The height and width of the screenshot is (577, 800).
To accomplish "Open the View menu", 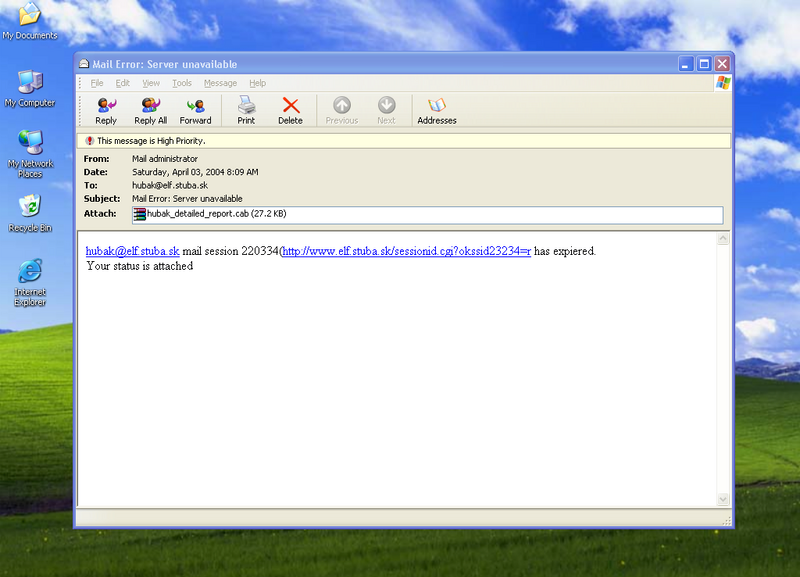I will [151, 83].
